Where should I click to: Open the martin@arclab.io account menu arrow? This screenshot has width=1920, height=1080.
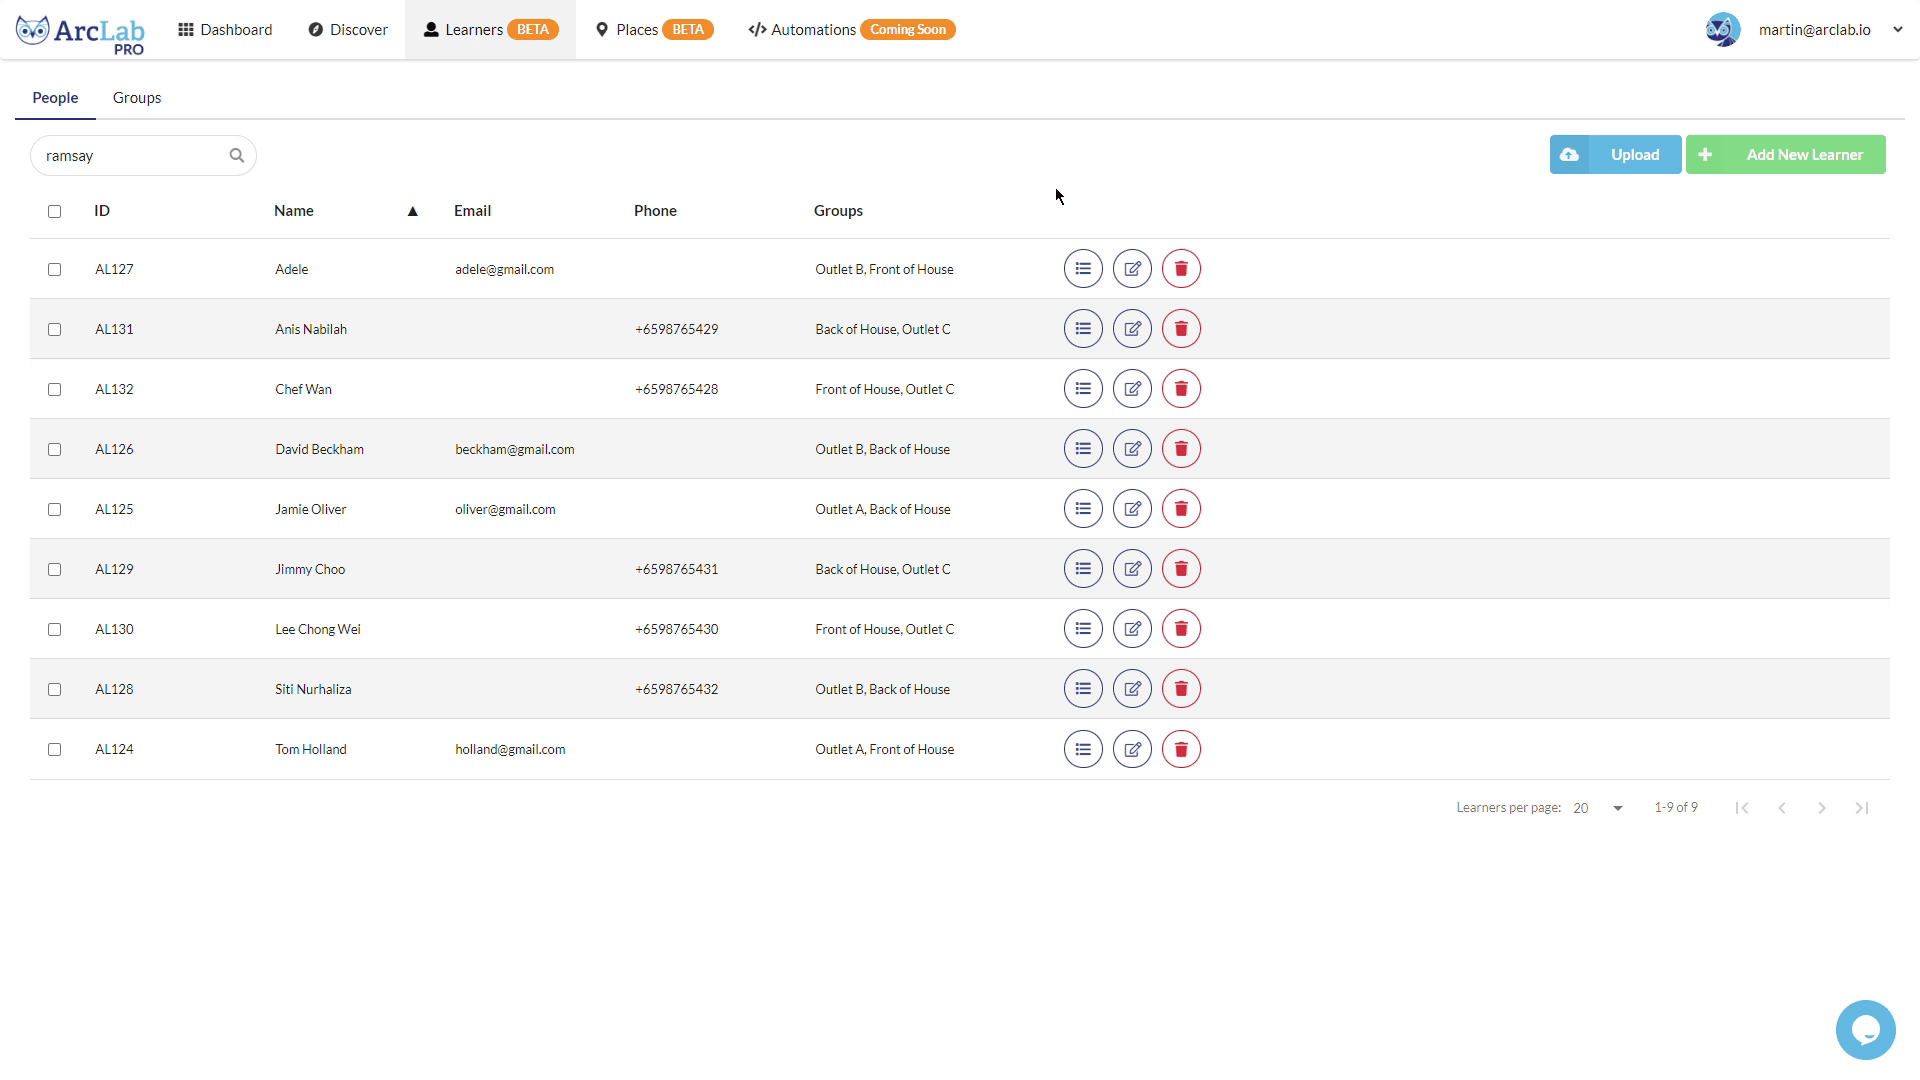(1897, 30)
